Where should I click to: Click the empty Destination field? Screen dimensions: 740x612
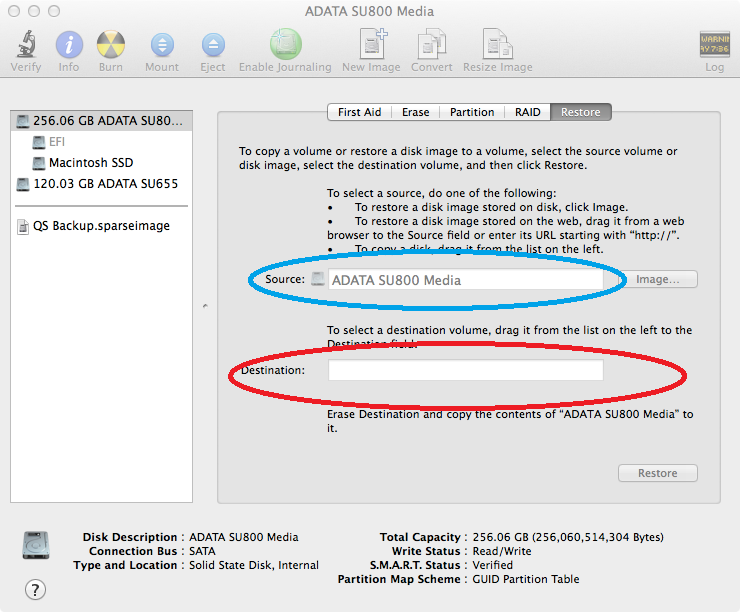pyautogui.click(x=466, y=370)
